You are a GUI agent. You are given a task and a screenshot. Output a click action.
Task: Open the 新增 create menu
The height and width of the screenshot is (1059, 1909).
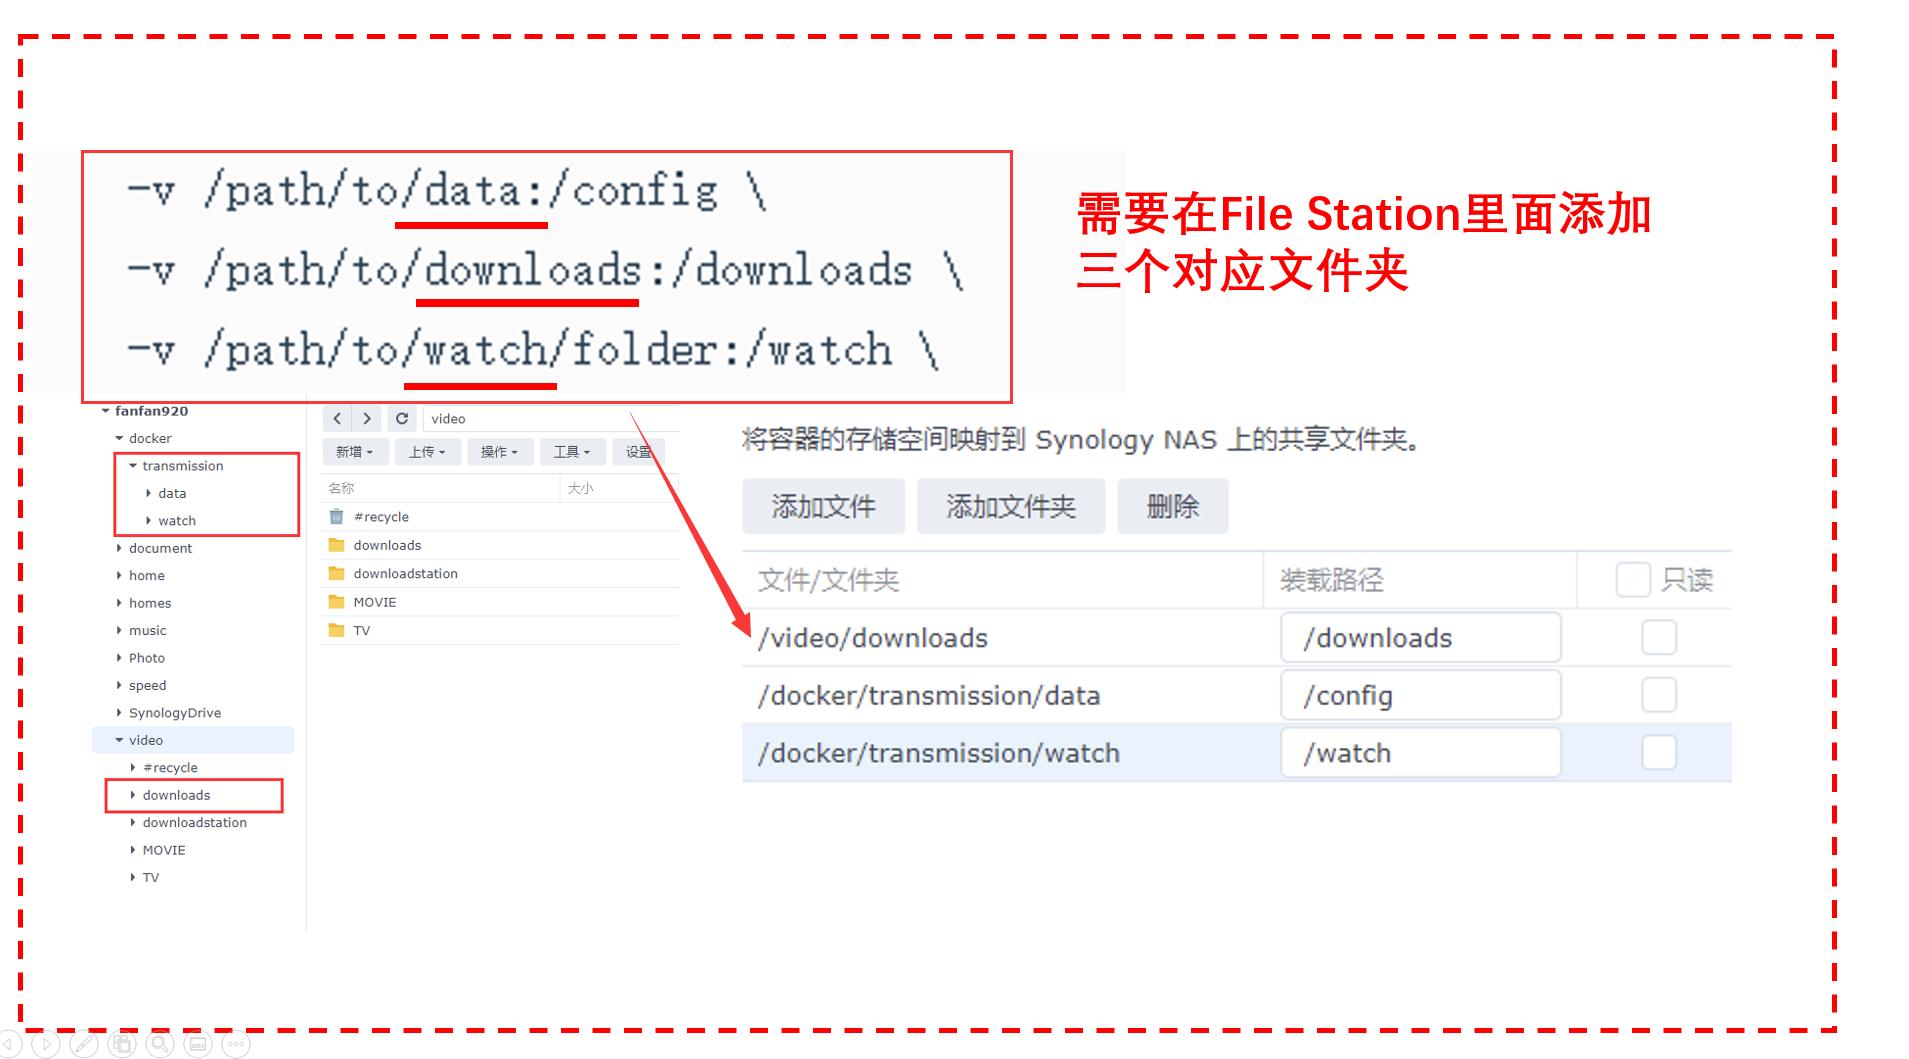click(x=355, y=451)
